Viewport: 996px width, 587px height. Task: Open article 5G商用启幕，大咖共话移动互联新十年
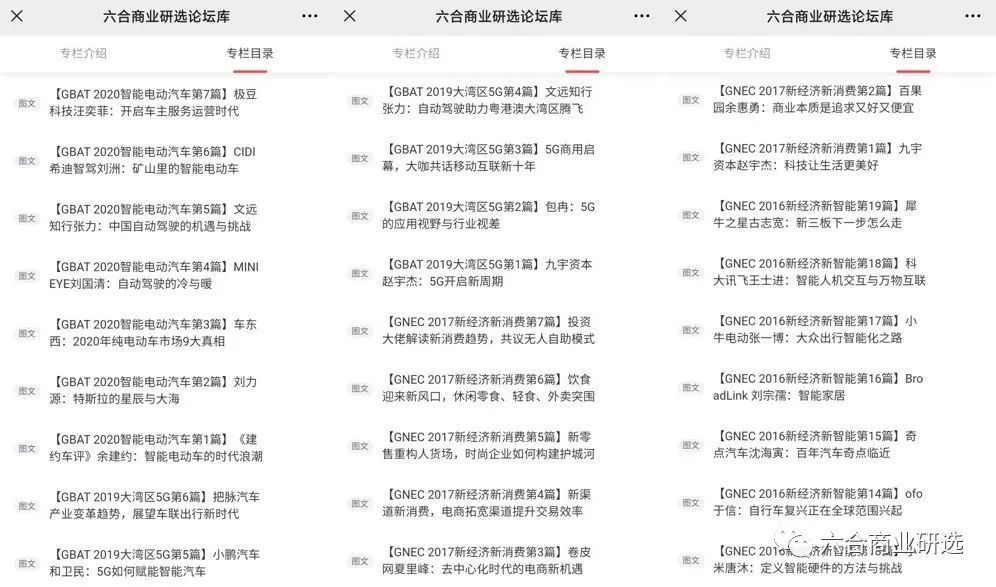point(488,158)
